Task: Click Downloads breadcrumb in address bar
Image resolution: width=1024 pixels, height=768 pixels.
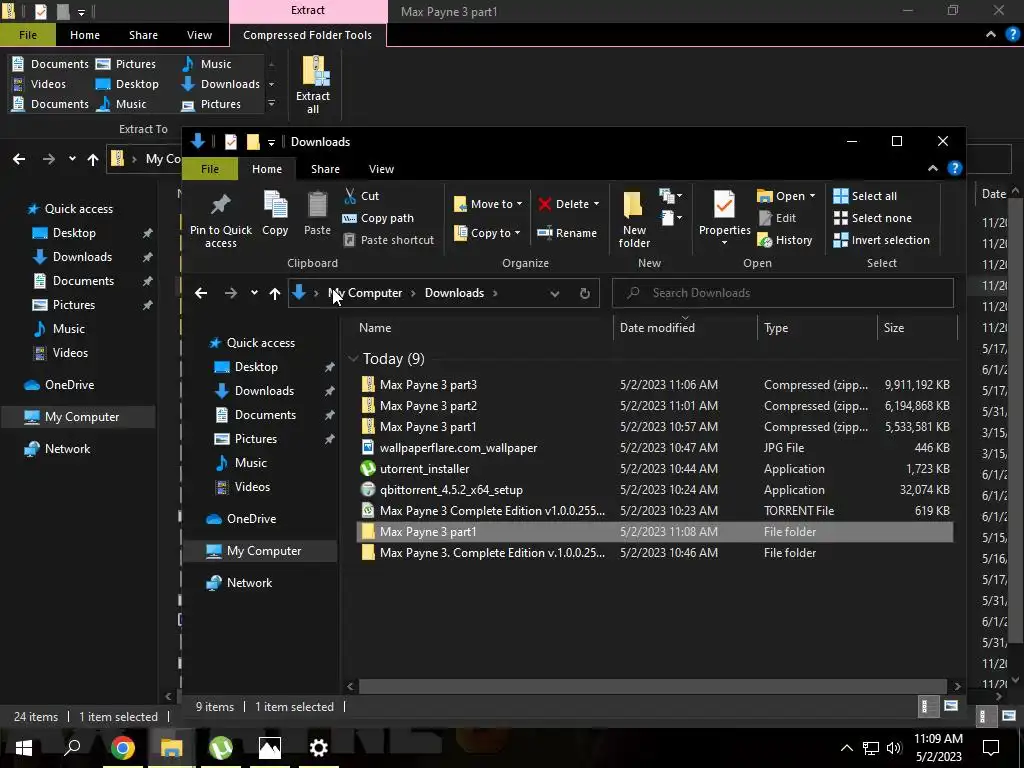Action: 455,293
